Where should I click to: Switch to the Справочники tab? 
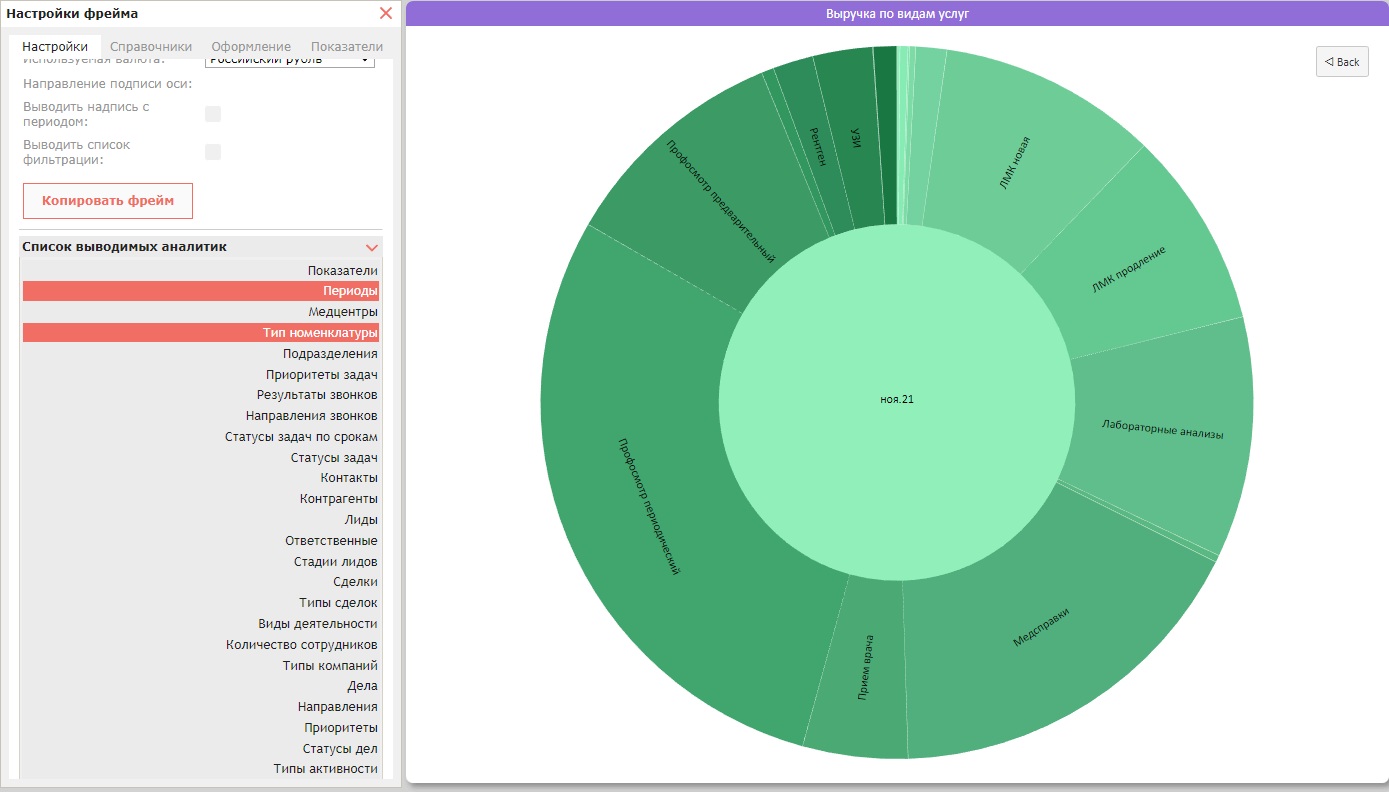(151, 47)
